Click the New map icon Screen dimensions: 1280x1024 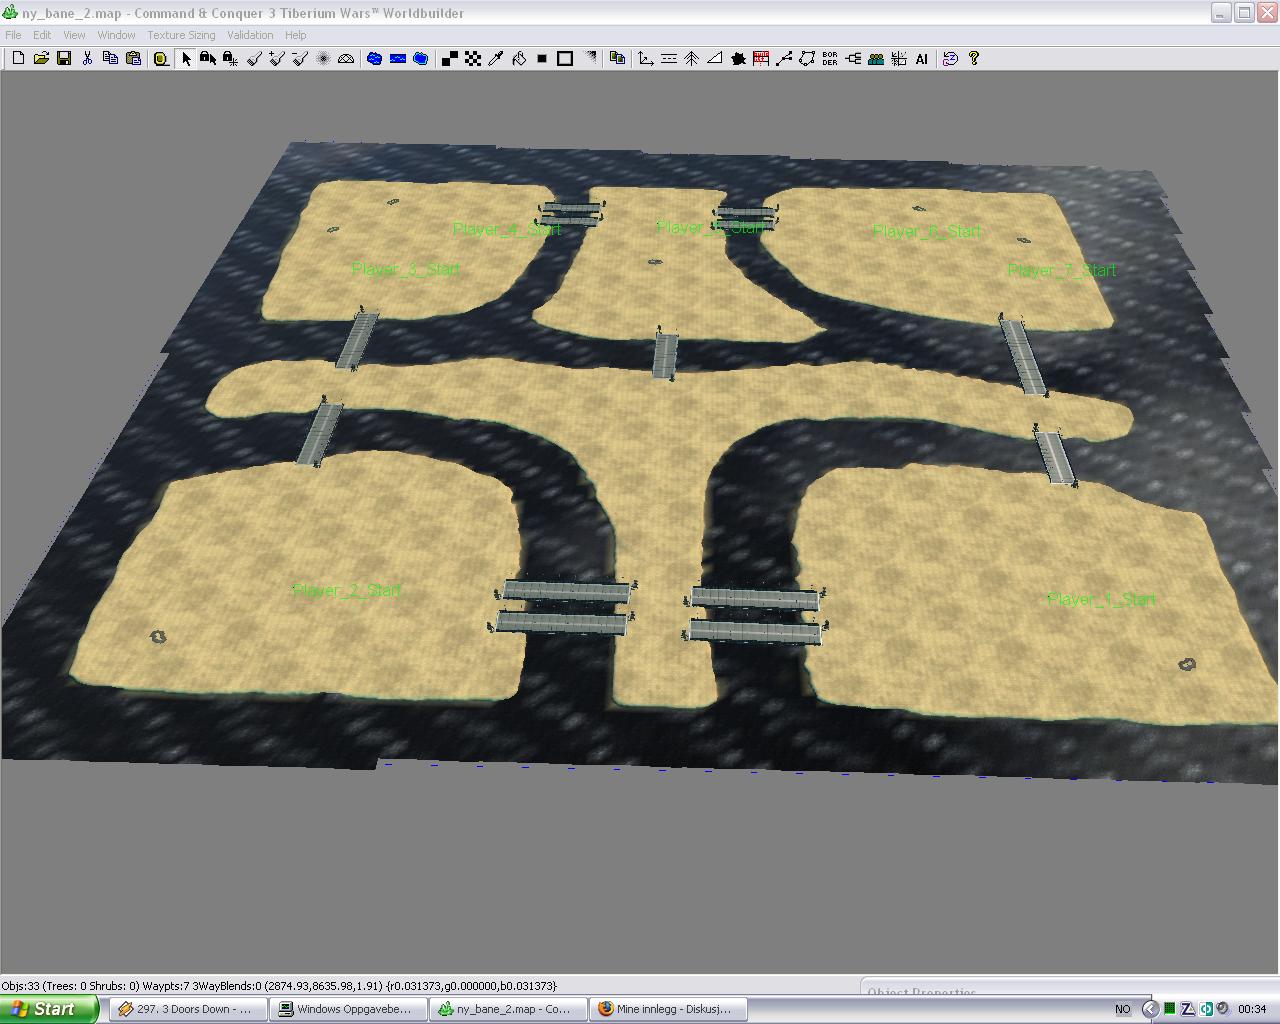17,59
